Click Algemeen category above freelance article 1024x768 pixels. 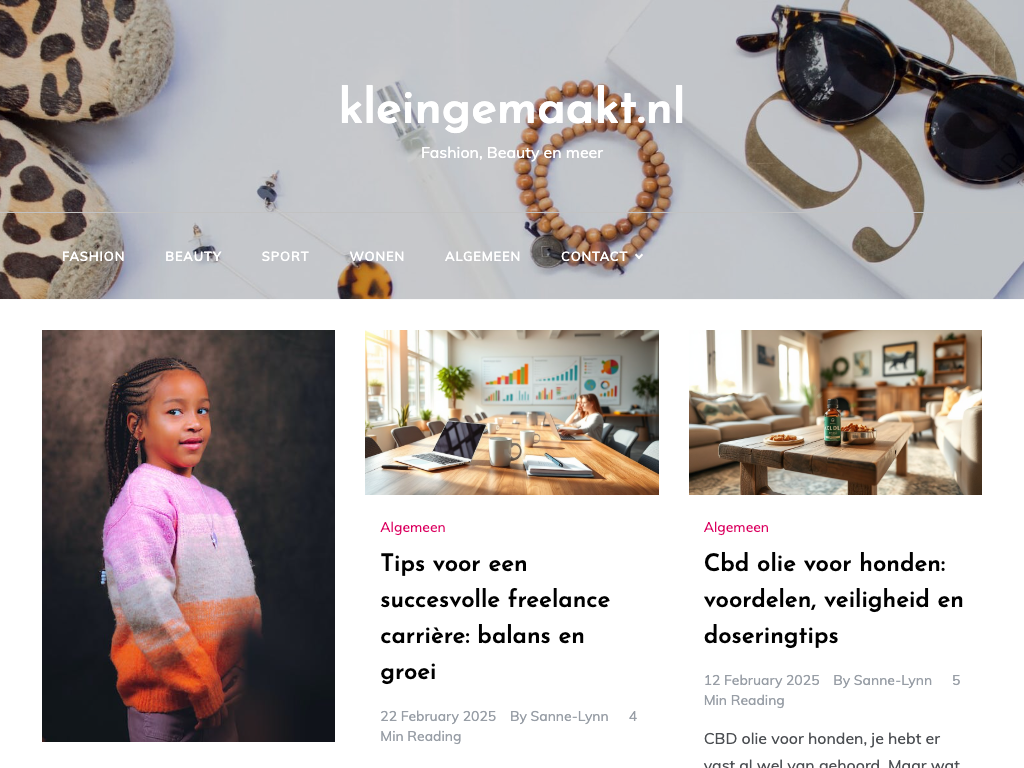(x=413, y=527)
